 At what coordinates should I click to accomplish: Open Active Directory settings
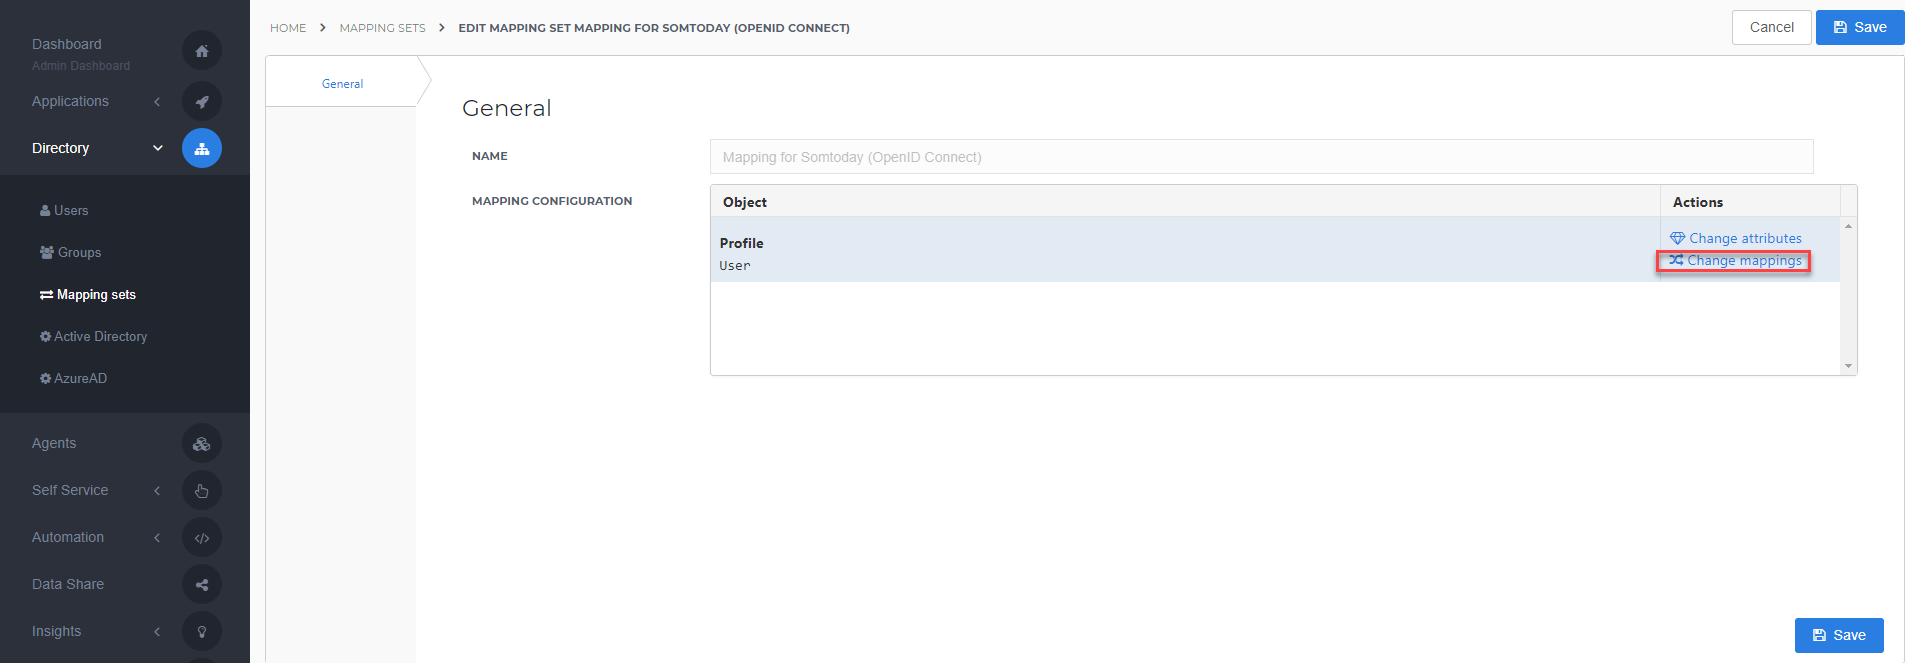pyautogui.click(x=93, y=336)
